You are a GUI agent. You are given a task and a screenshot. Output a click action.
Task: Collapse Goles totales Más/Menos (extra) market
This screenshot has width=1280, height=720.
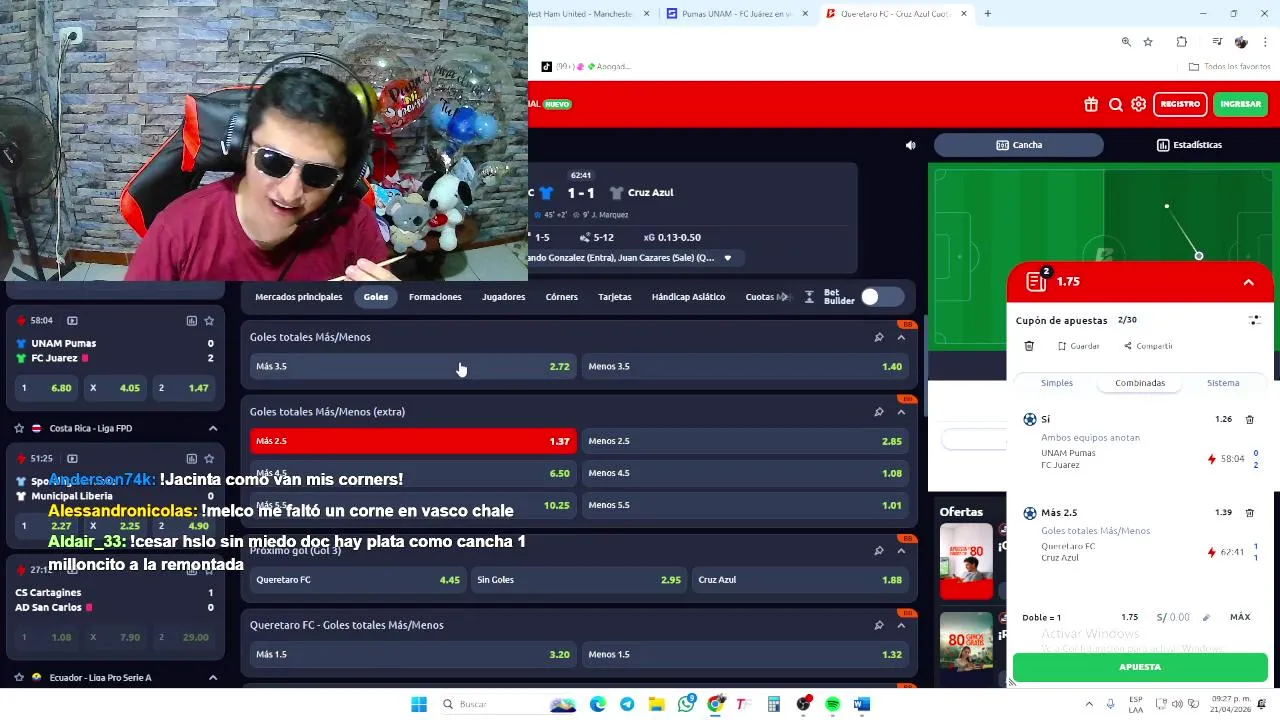click(x=901, y=412)
